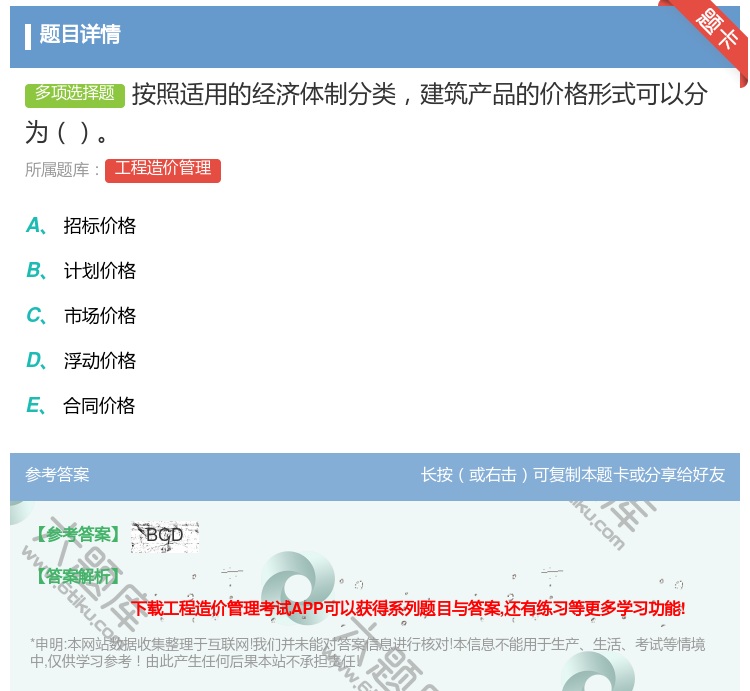Select option C 市场价格

(x=80, y=316)
